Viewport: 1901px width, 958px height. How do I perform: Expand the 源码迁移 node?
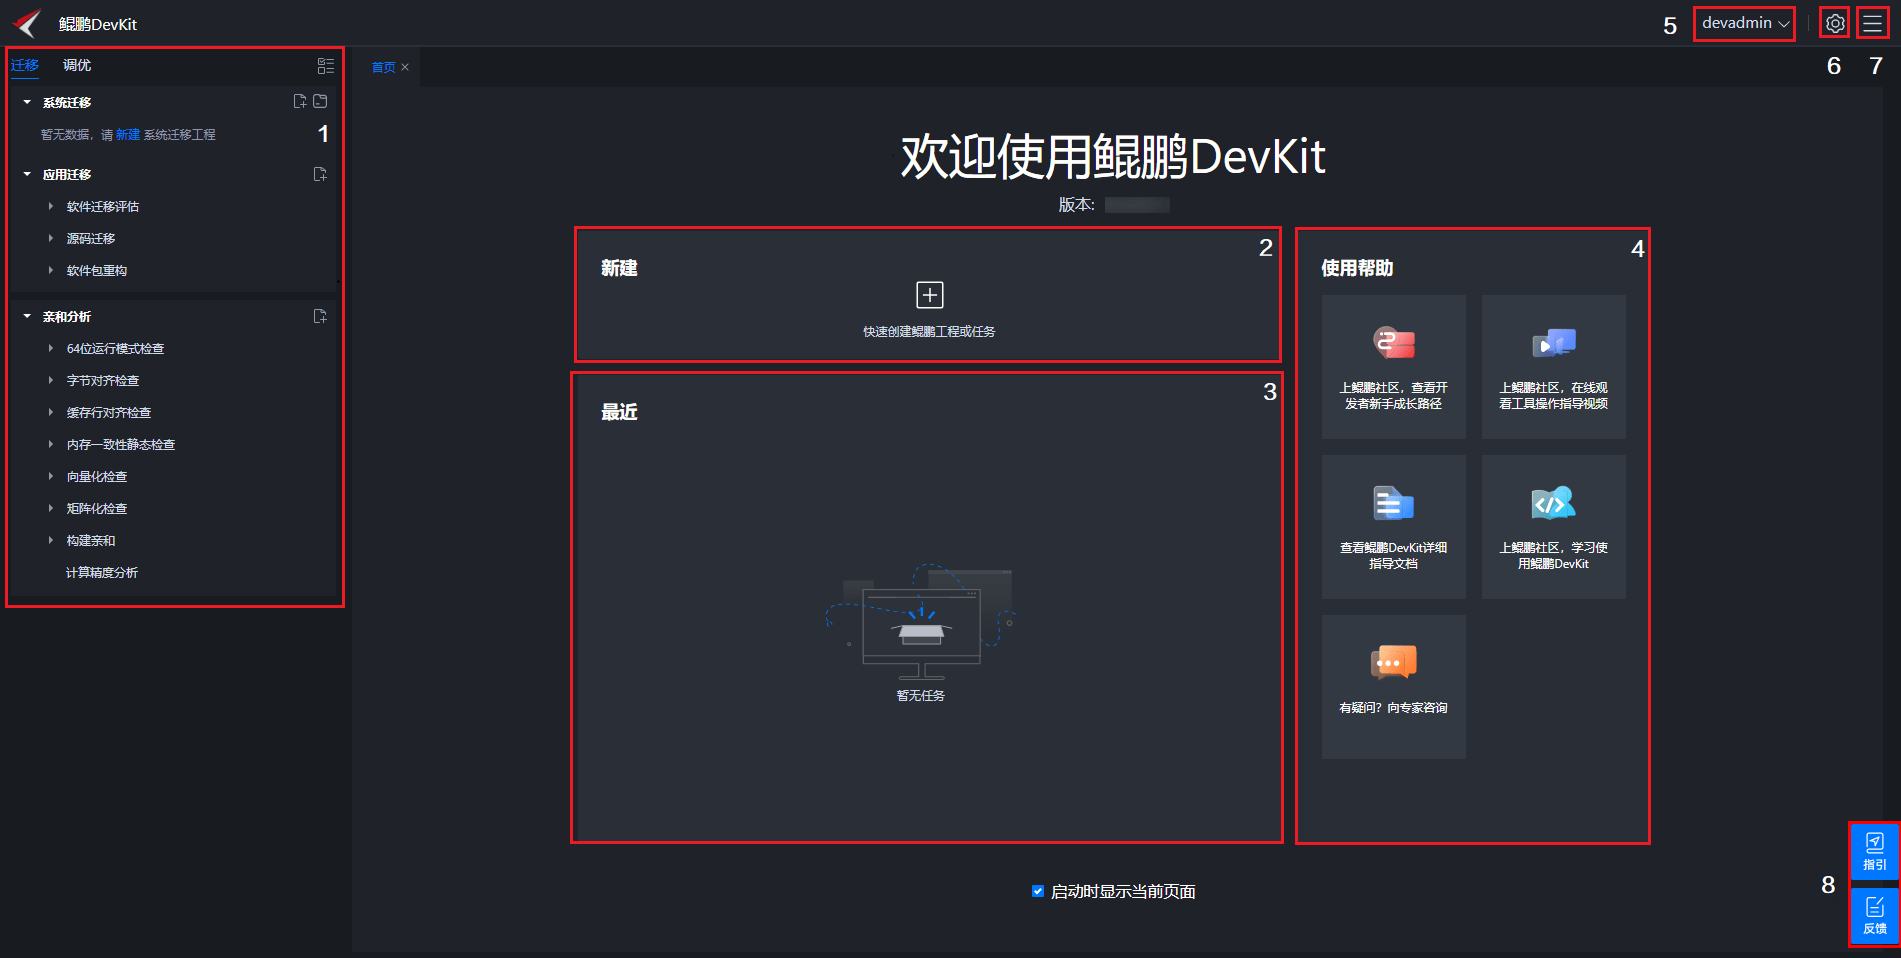click(51, 238)
